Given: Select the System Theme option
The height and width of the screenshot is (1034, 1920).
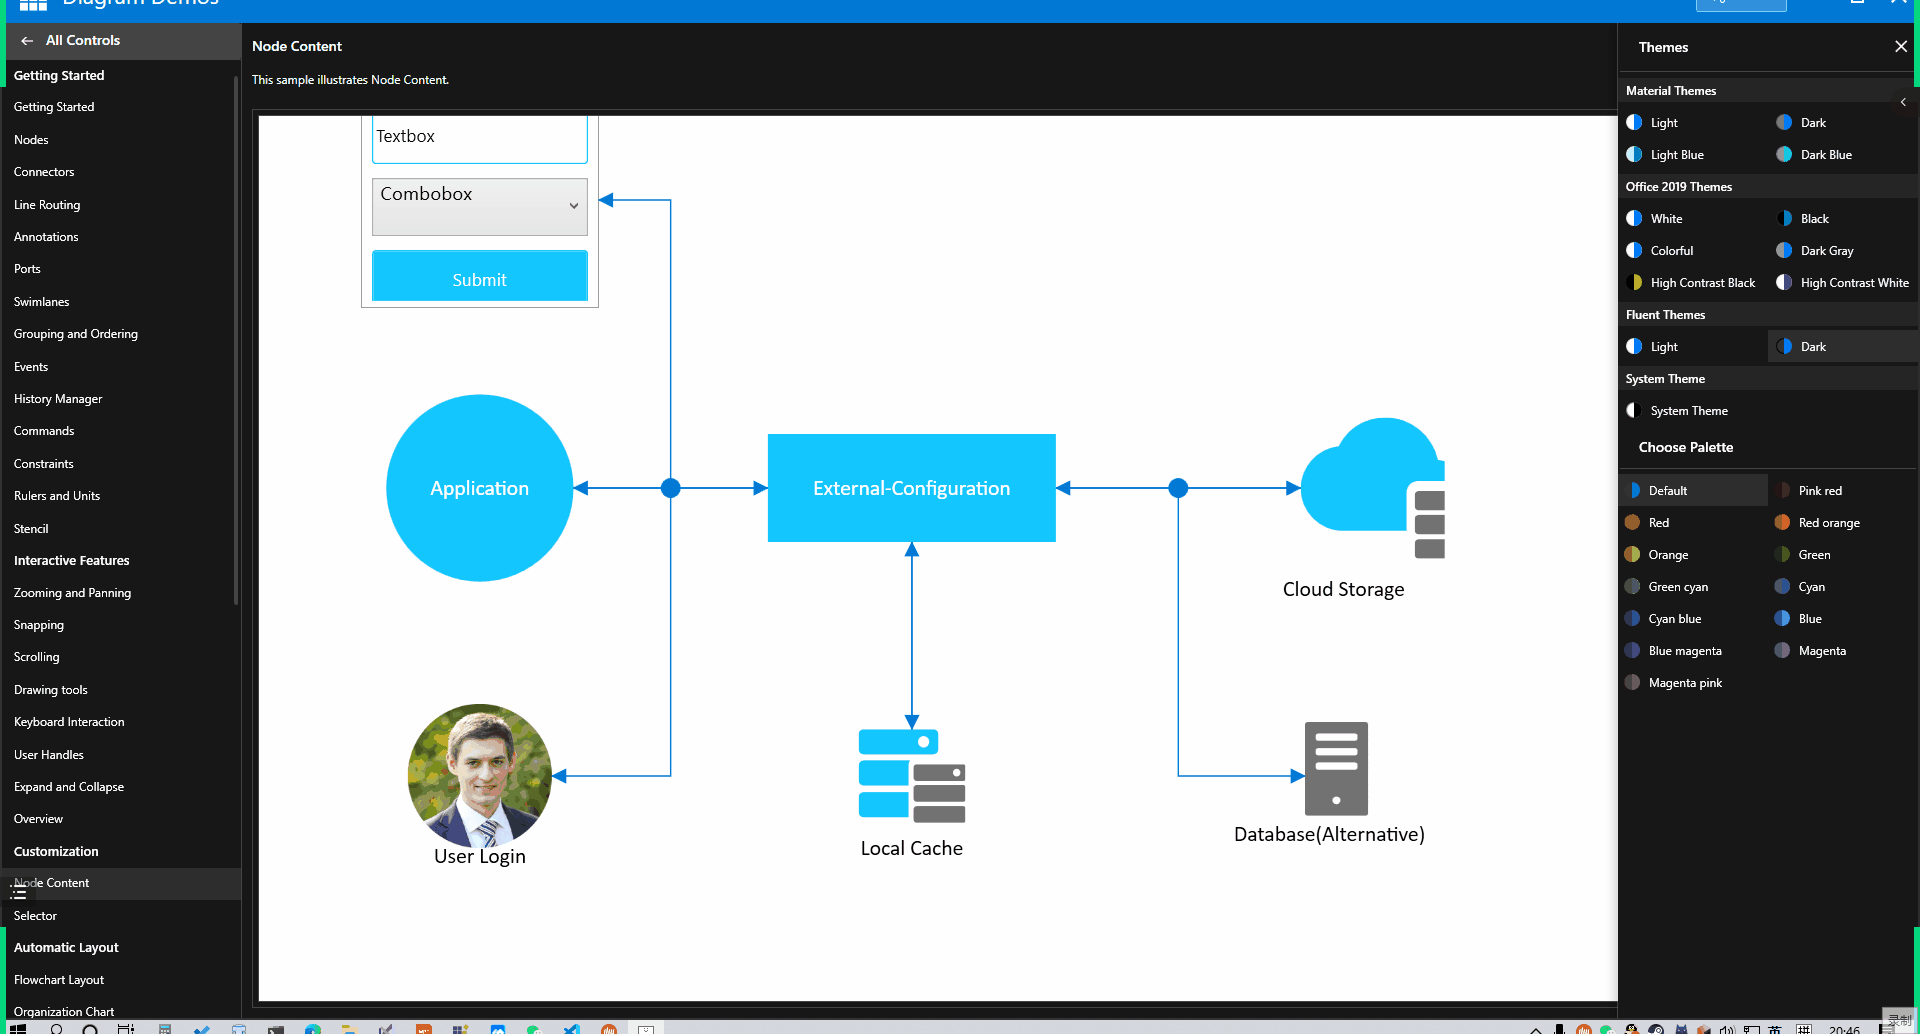Looking at the screenshot, I should click(x=1688, y=411).
